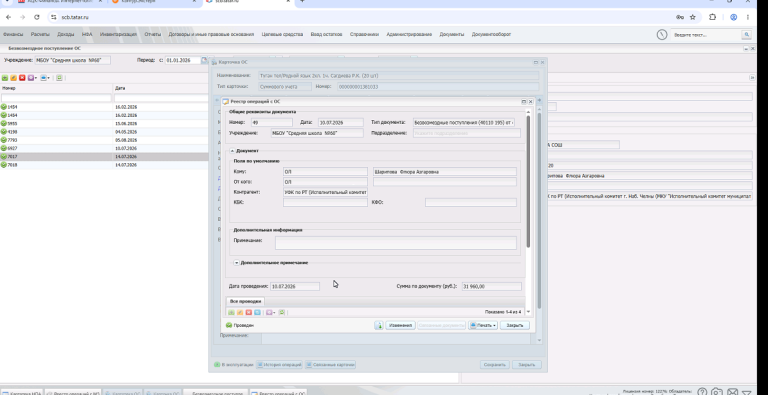Click Связанные карточки button in Карточка ОС
Image resolution: width=768 pixels, height=395 pixels.
click(x=331, y=365)
